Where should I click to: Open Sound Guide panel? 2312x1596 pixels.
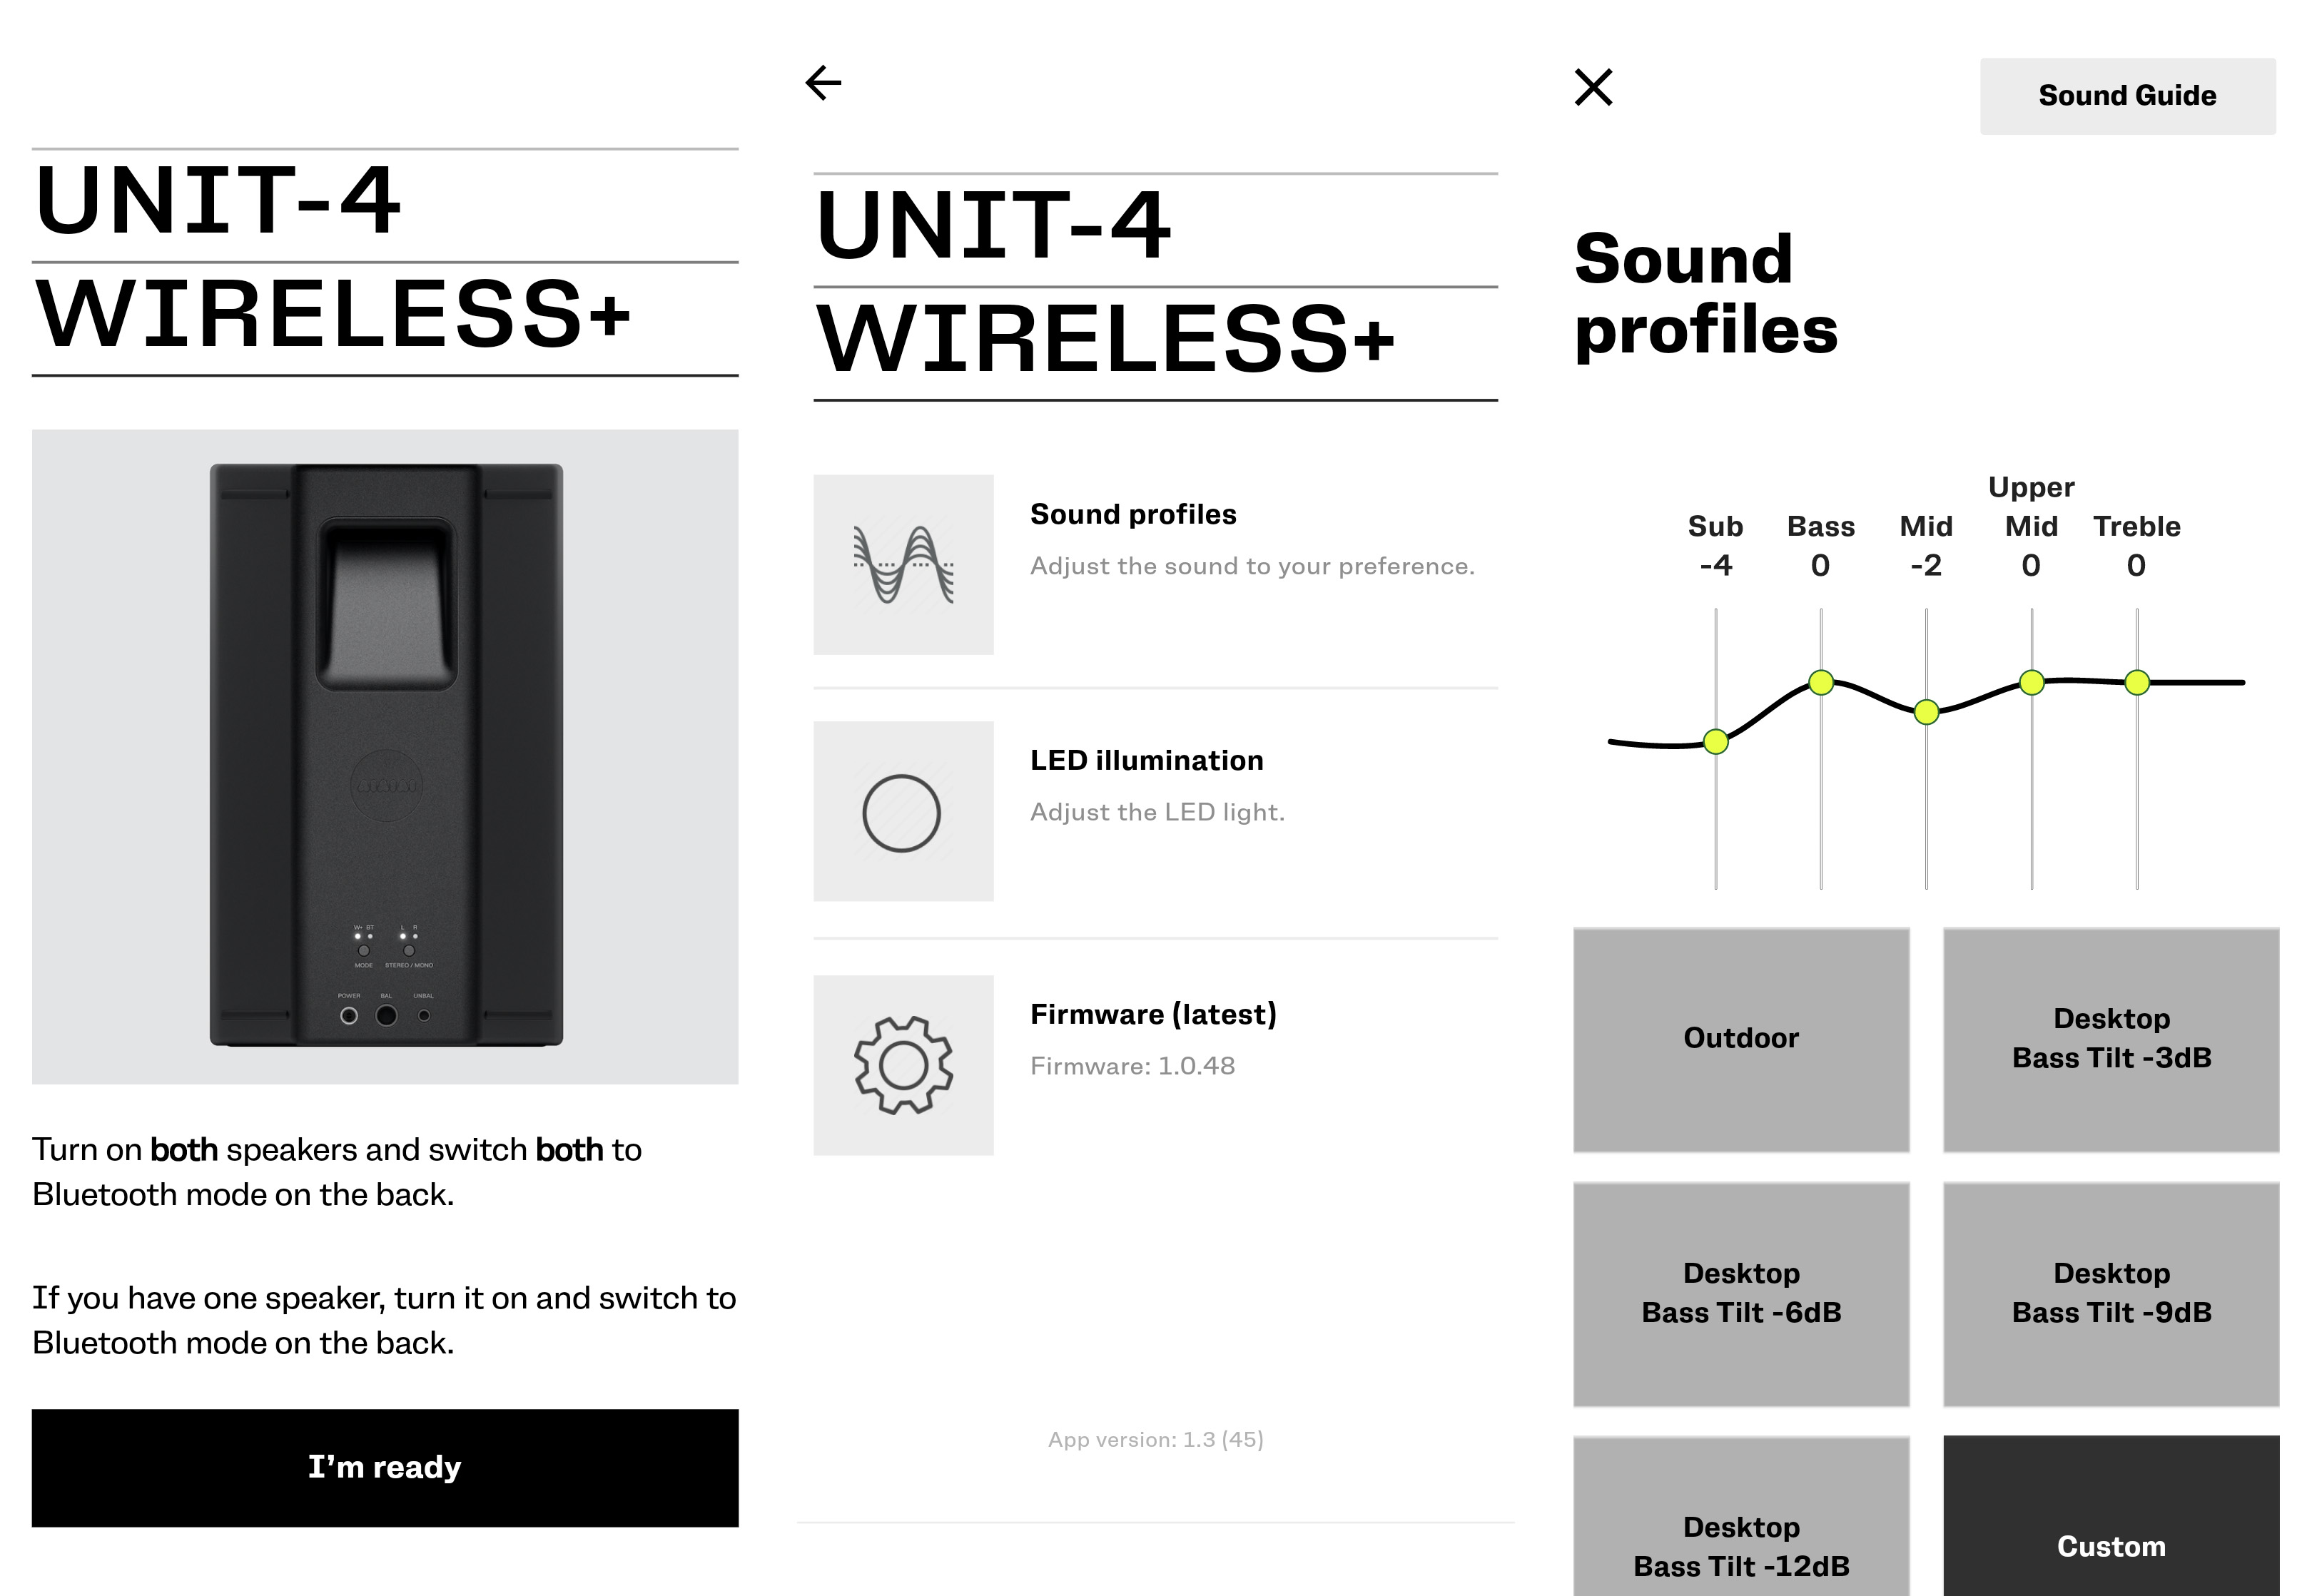tap(2126, 96)
